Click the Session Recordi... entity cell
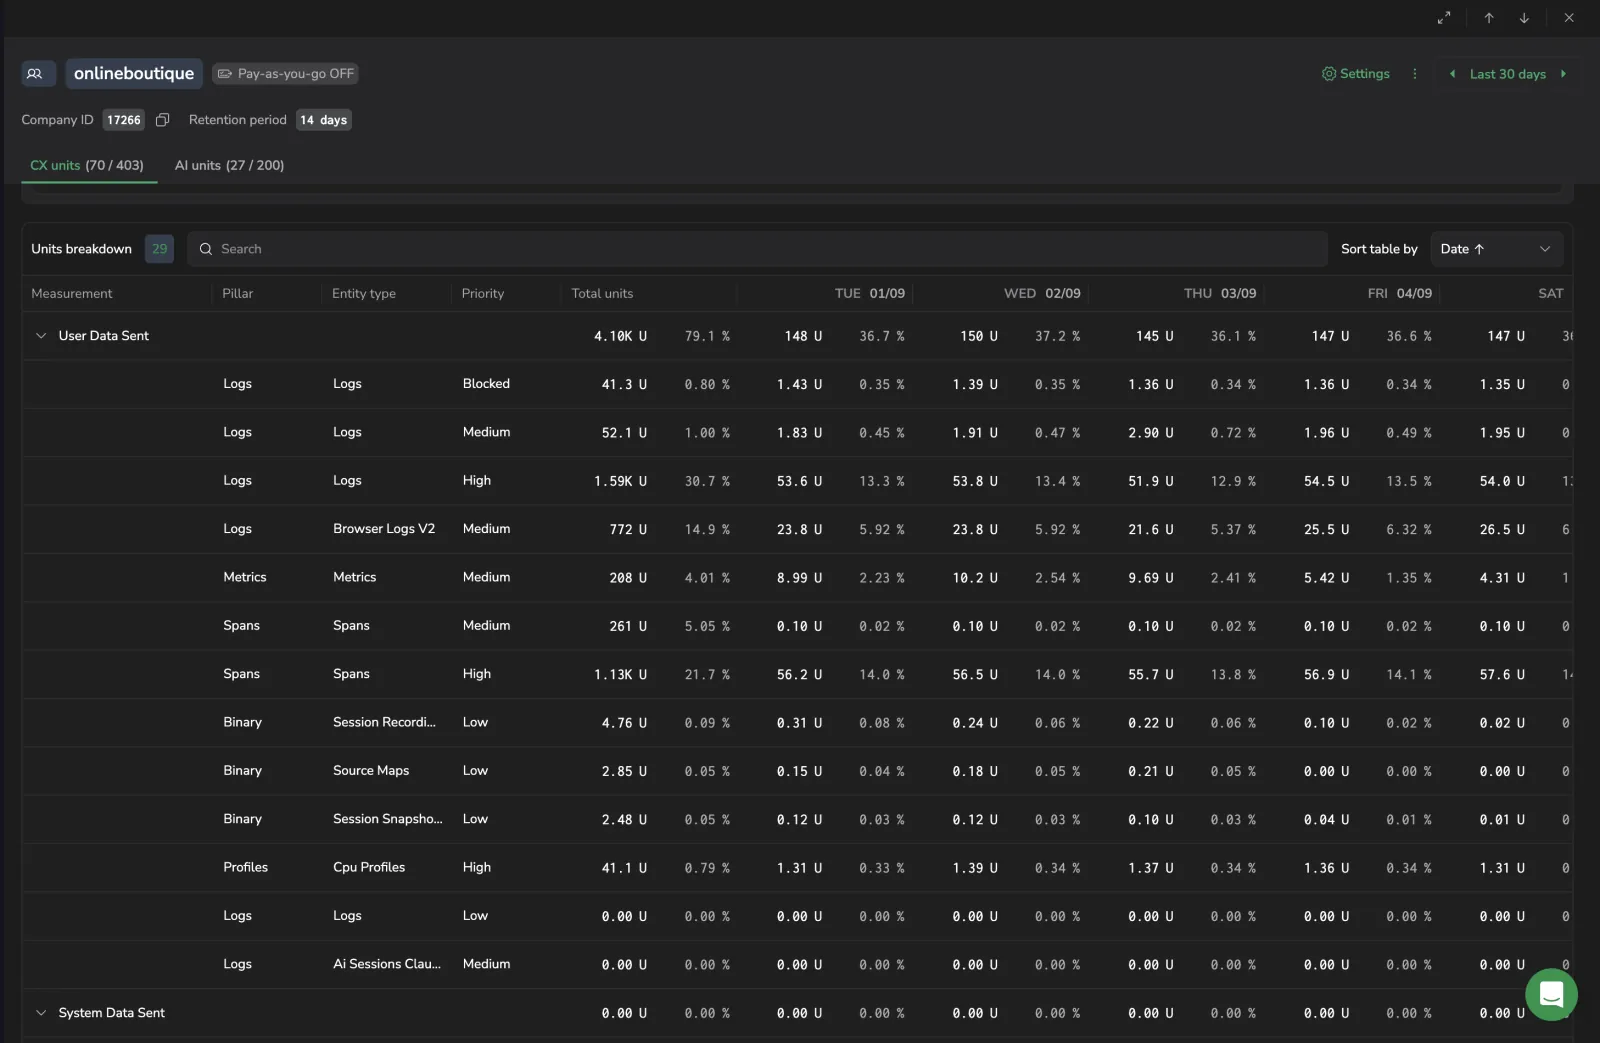This screenshot has width=1600, height=1043. pyautogui.click(x=384, y=722)
